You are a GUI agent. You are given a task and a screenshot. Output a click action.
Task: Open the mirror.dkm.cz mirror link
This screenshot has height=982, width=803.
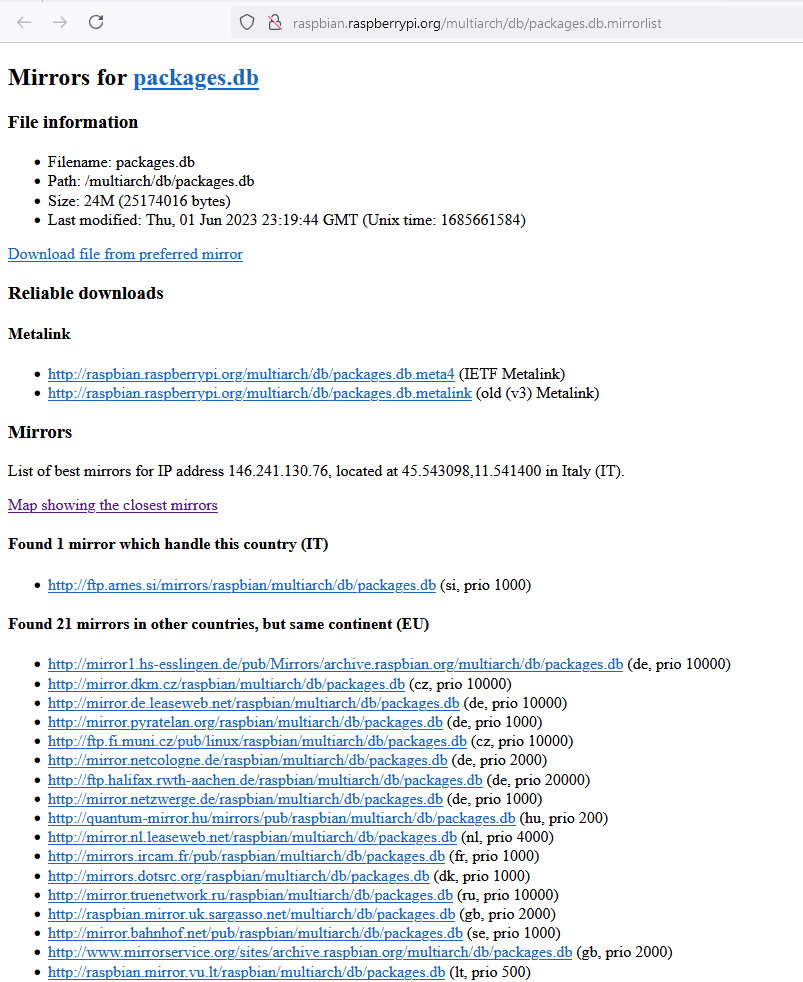click(x=226, y=684)
